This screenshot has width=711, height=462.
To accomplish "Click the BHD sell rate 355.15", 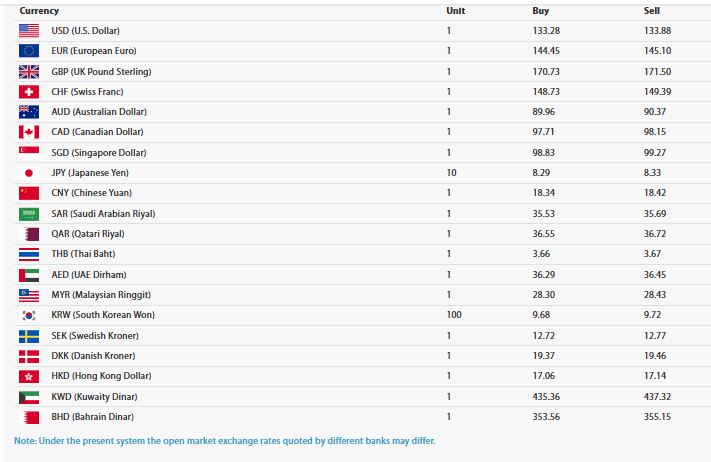I will 657,417.
